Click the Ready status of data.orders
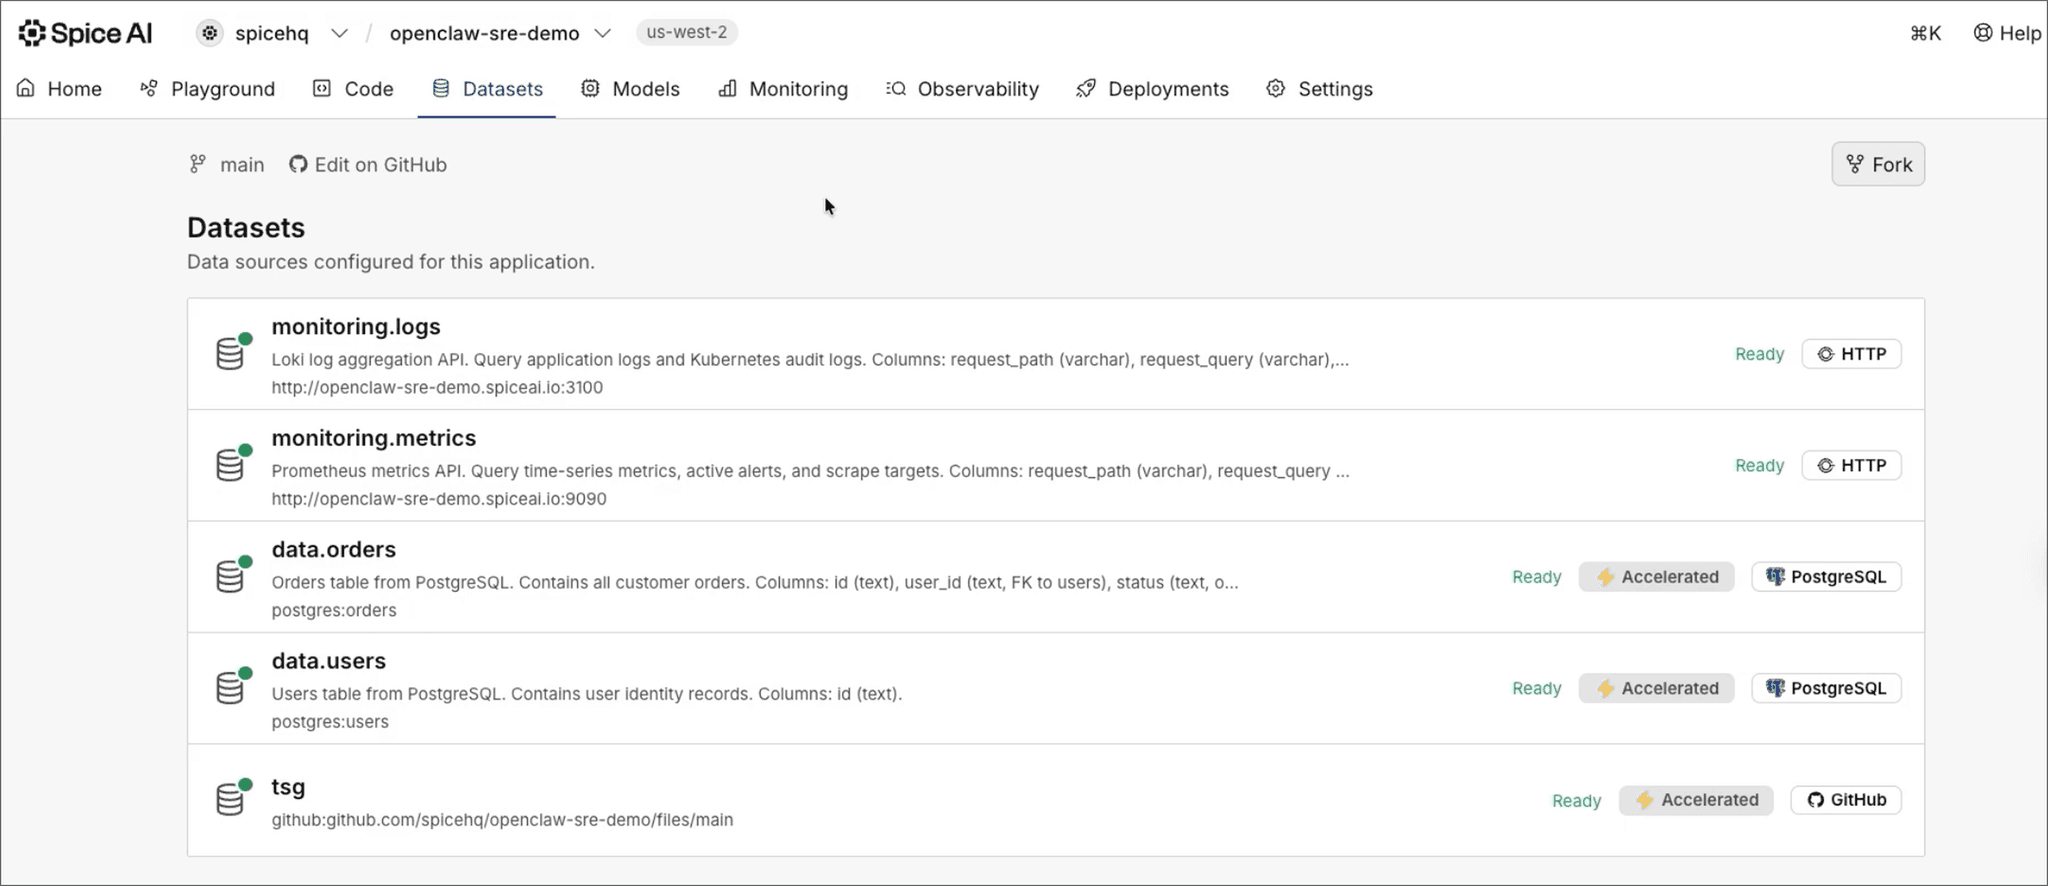Image resolution: width=2048 pixels, height=886 pixels. point(1536,577)
